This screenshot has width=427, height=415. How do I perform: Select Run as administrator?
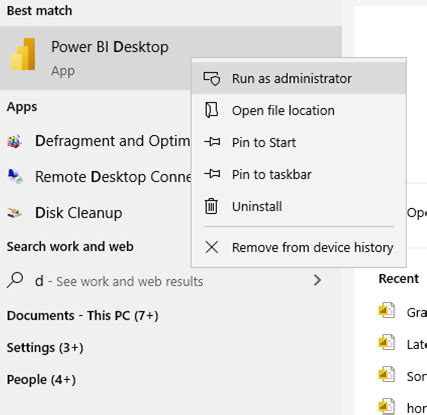(x=299, y=79)
